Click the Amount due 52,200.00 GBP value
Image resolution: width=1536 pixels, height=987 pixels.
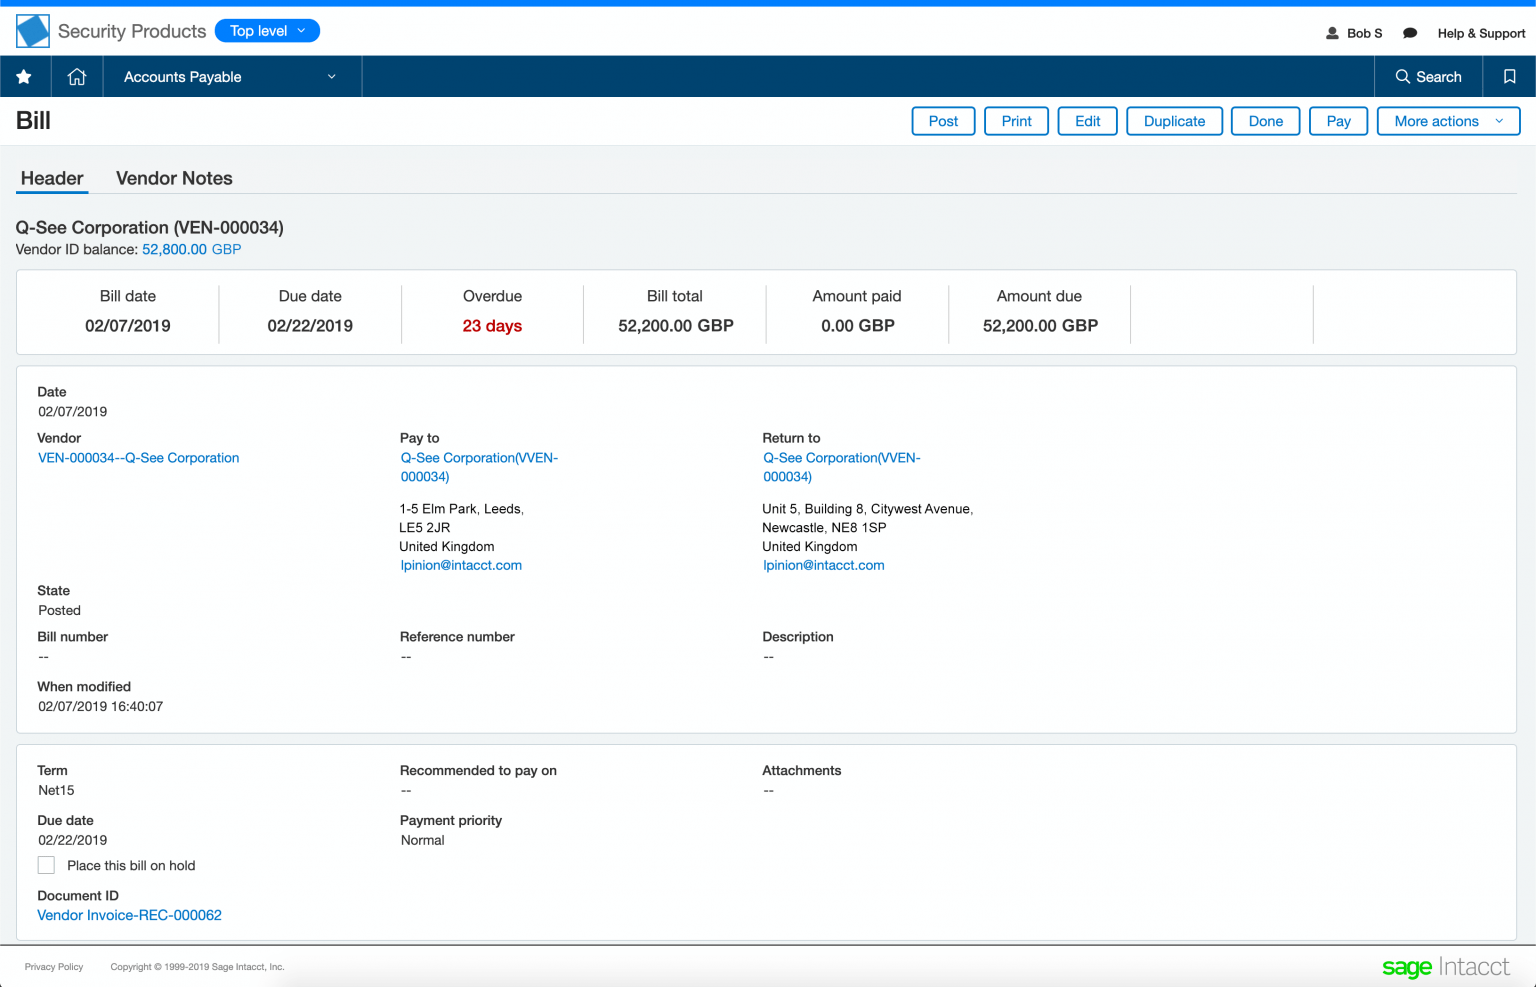pyautogui.click(x=1040, y=326)
